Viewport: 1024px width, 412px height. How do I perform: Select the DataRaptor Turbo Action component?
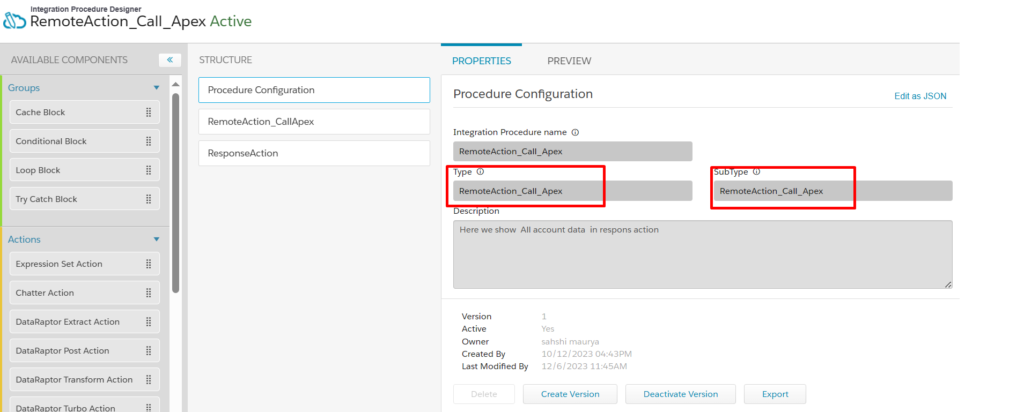click(84, 405)
